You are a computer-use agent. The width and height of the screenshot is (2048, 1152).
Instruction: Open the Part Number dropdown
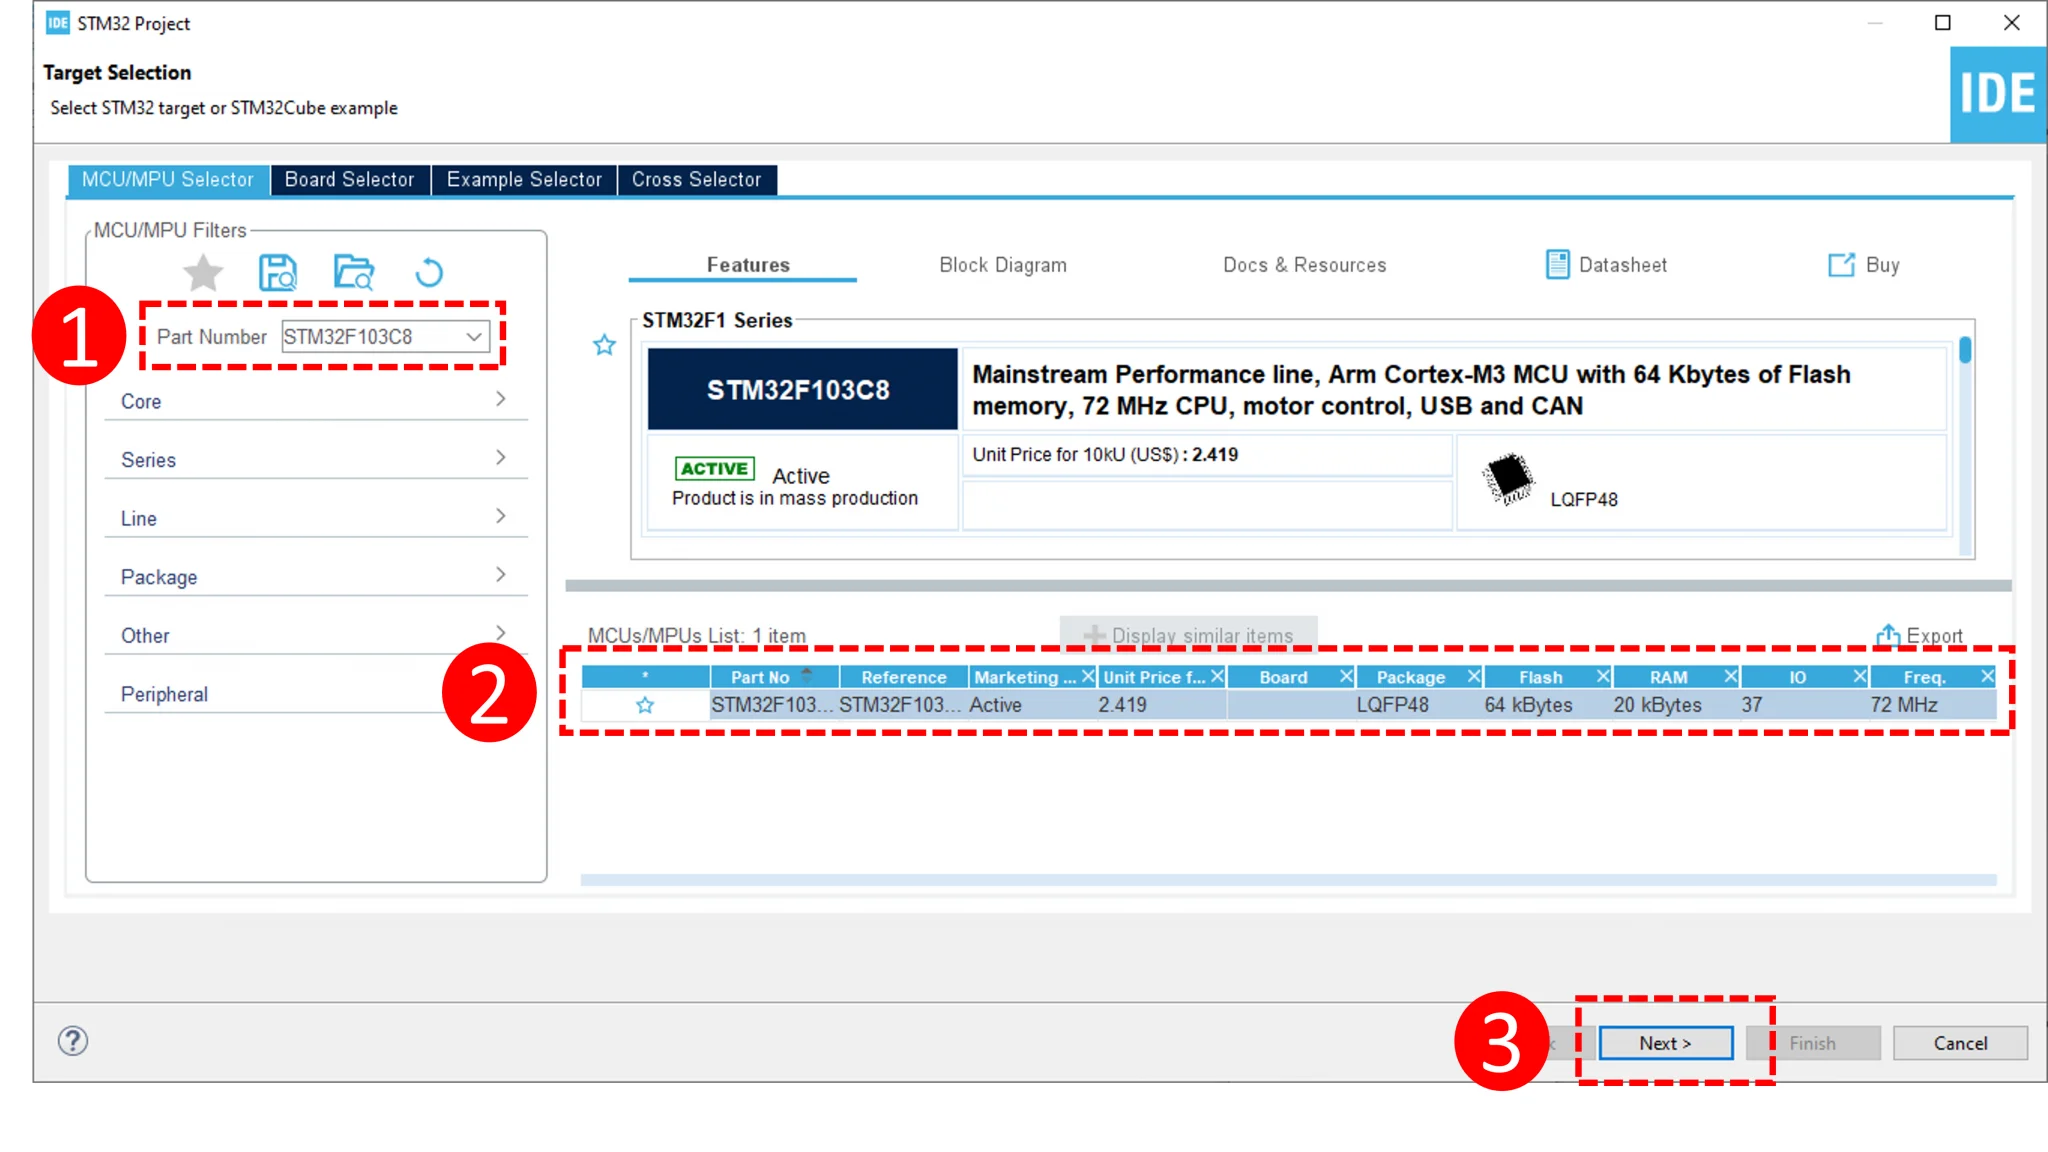(474, 337)
